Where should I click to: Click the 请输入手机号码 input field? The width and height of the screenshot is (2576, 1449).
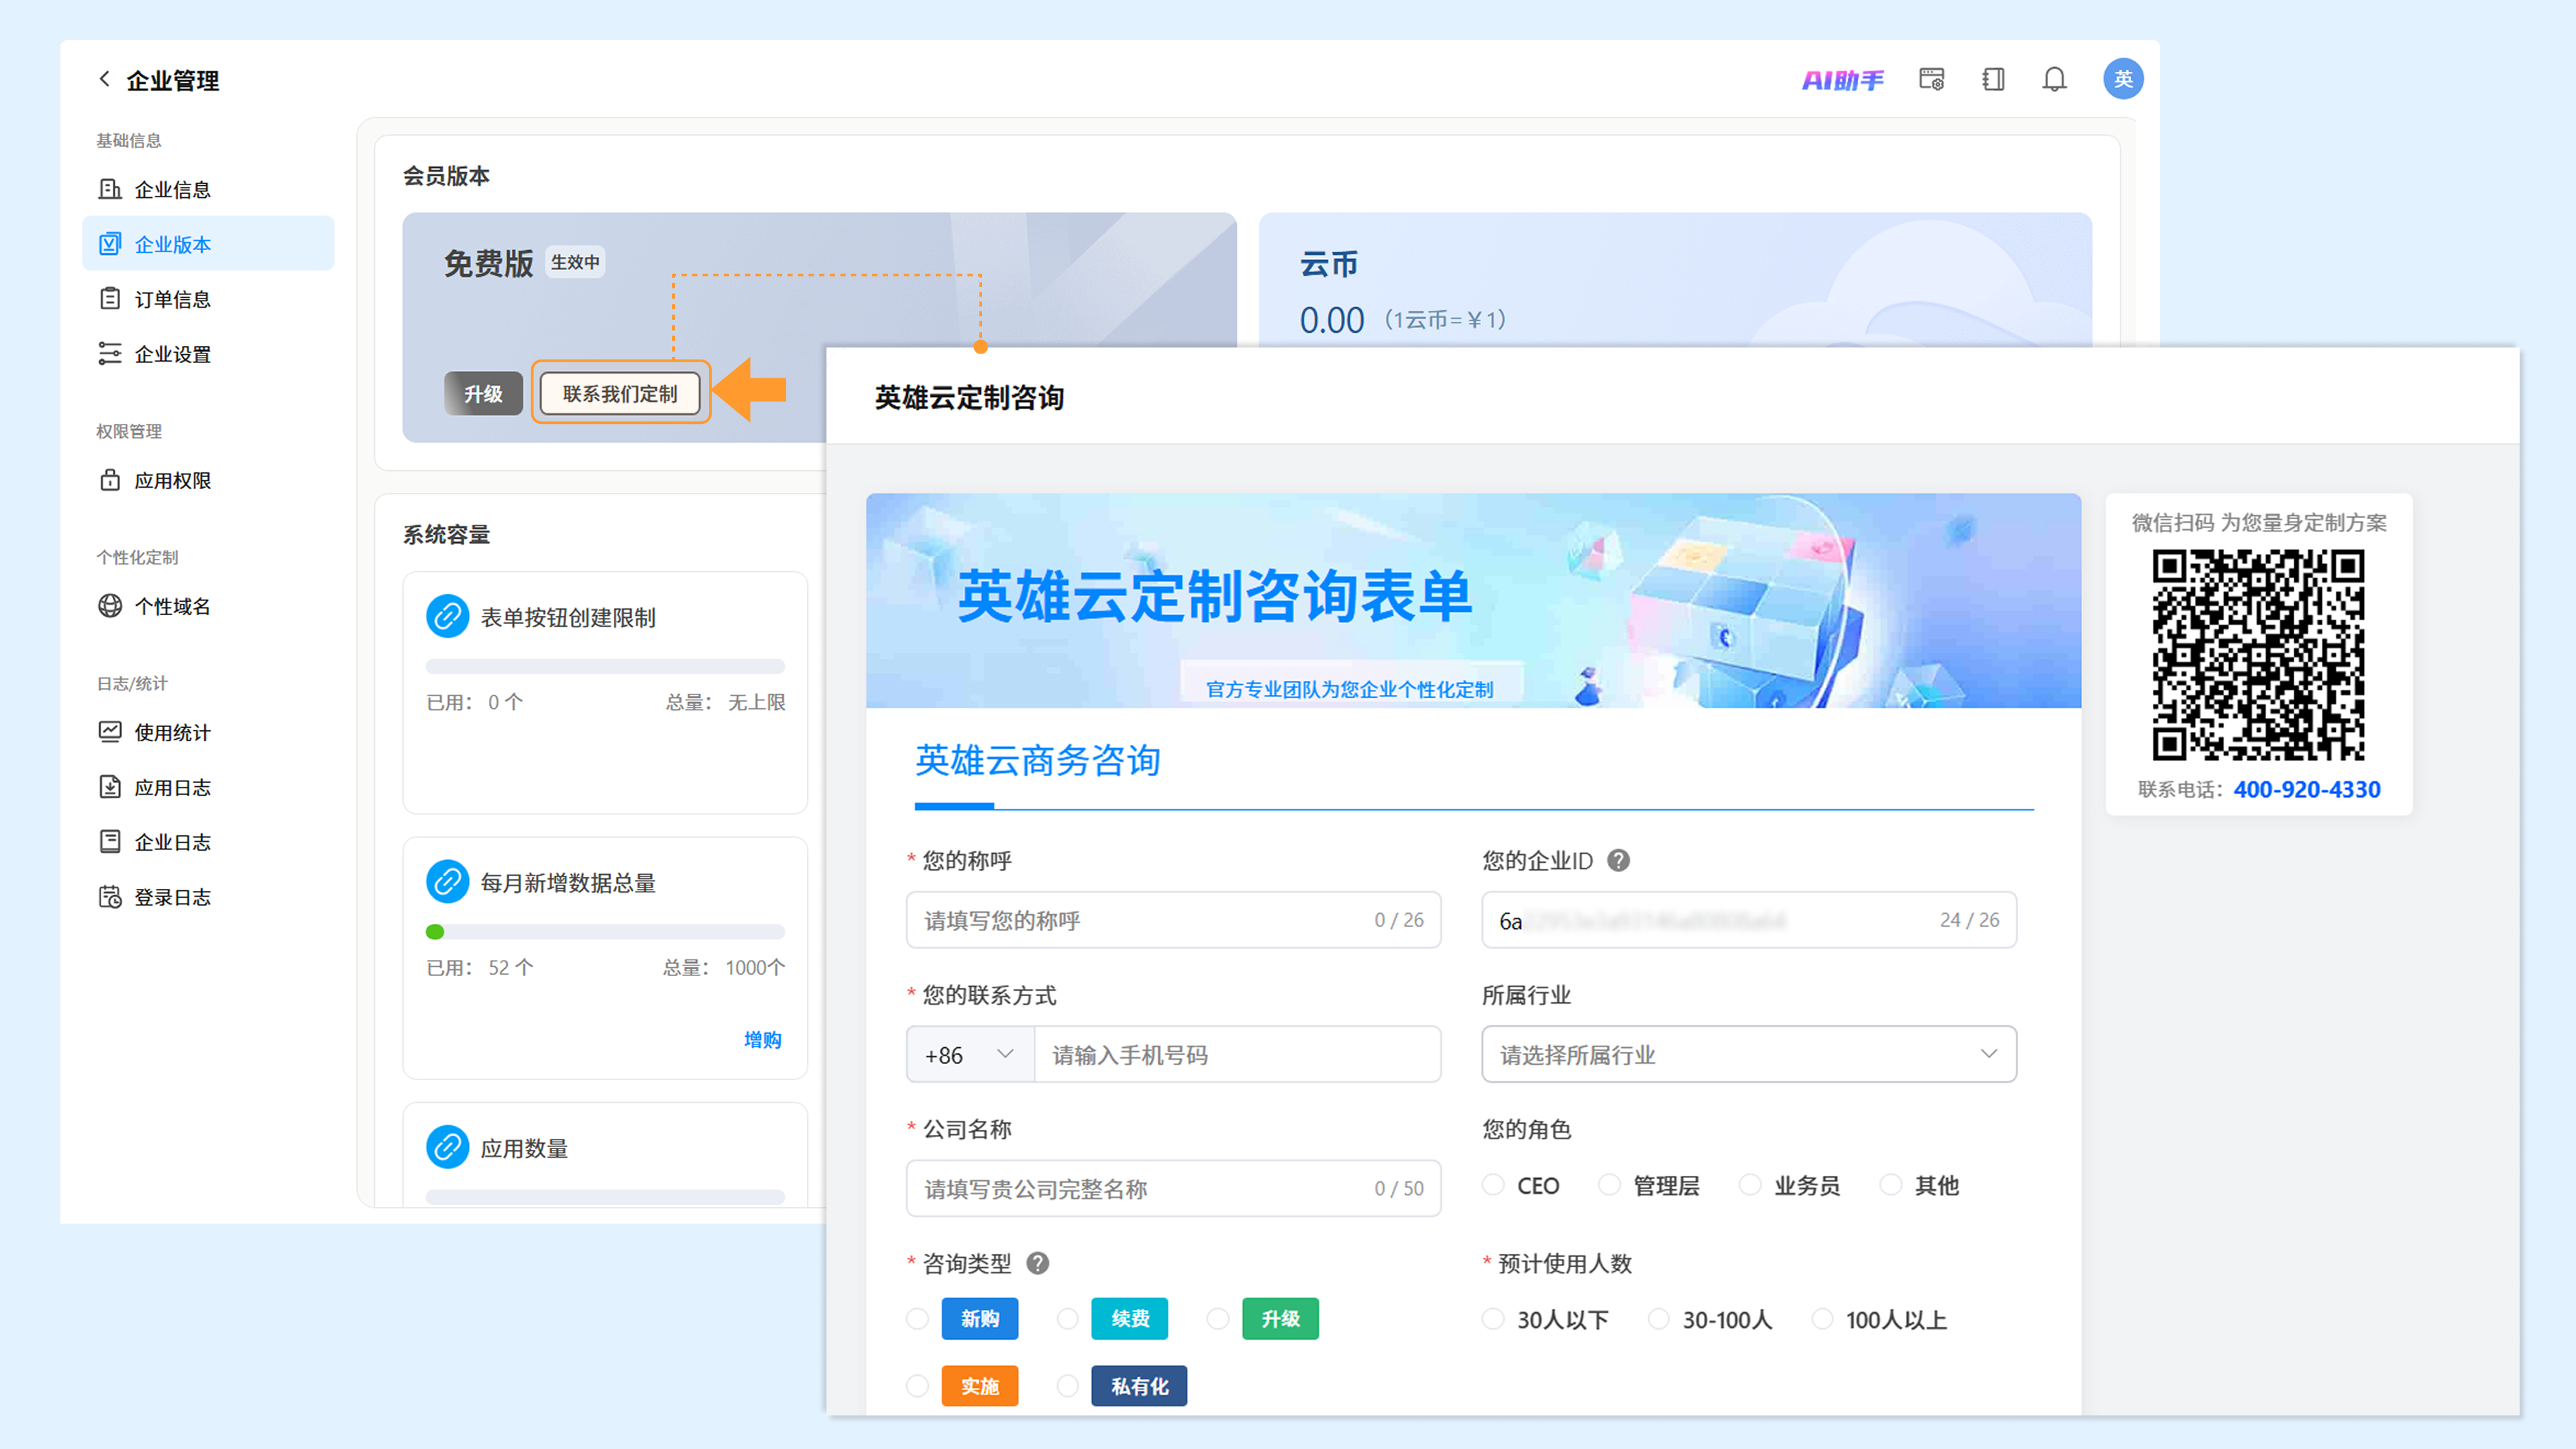(x=1237, y=1054)
